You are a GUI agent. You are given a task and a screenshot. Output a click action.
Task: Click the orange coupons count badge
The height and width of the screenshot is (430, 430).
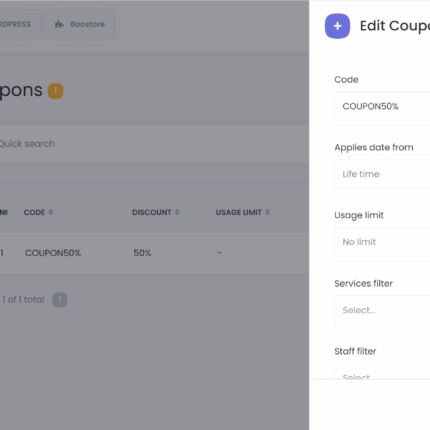(x=55, y=91)
